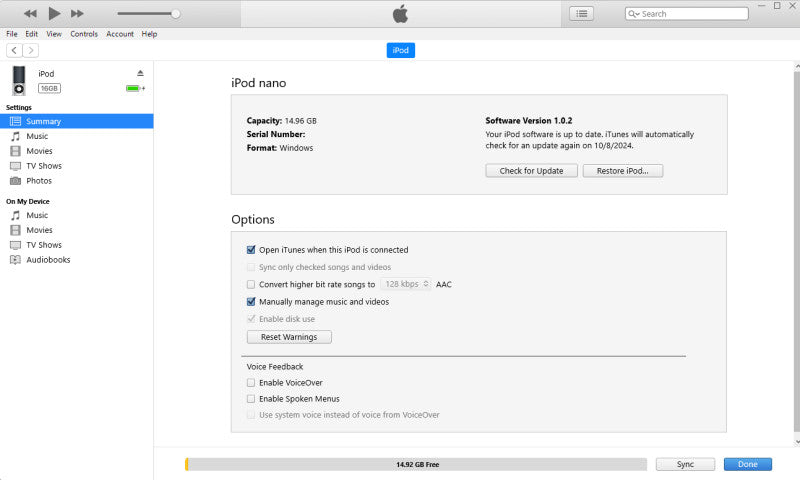Open the 128 kbps bit rate dropdown
Image resolution: width=800 pixels, height=480 pixels.
tap(406, 284)
